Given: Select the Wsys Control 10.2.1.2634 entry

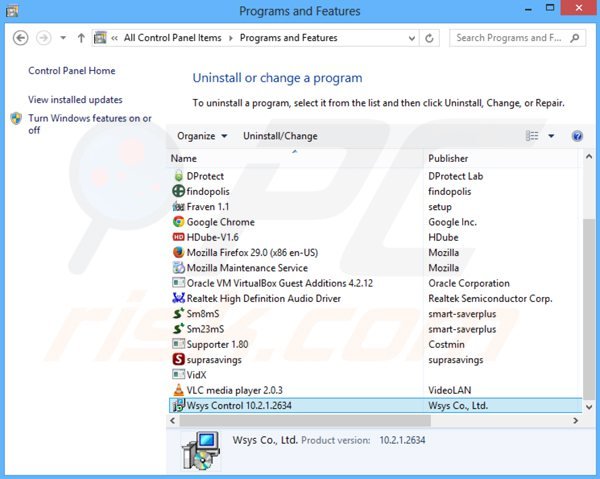Looking at the screenshot, I should (x=375, y=406).
